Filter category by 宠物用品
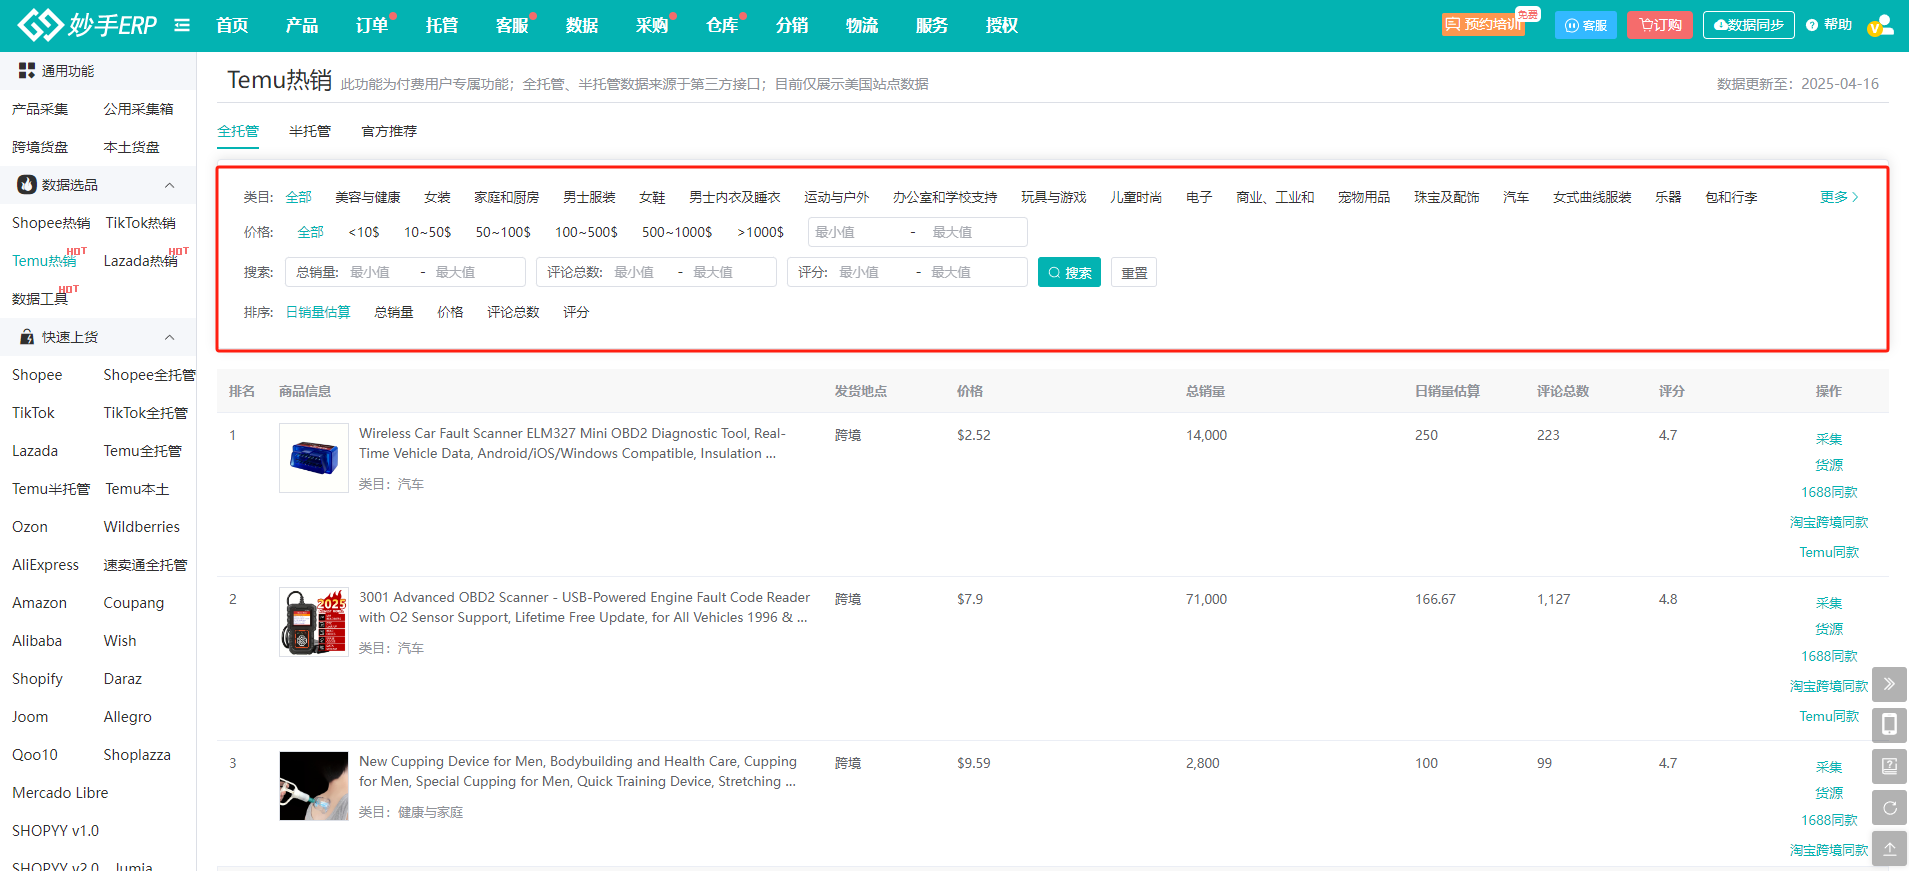The image size is (1909, 871). click(1364, 197)
